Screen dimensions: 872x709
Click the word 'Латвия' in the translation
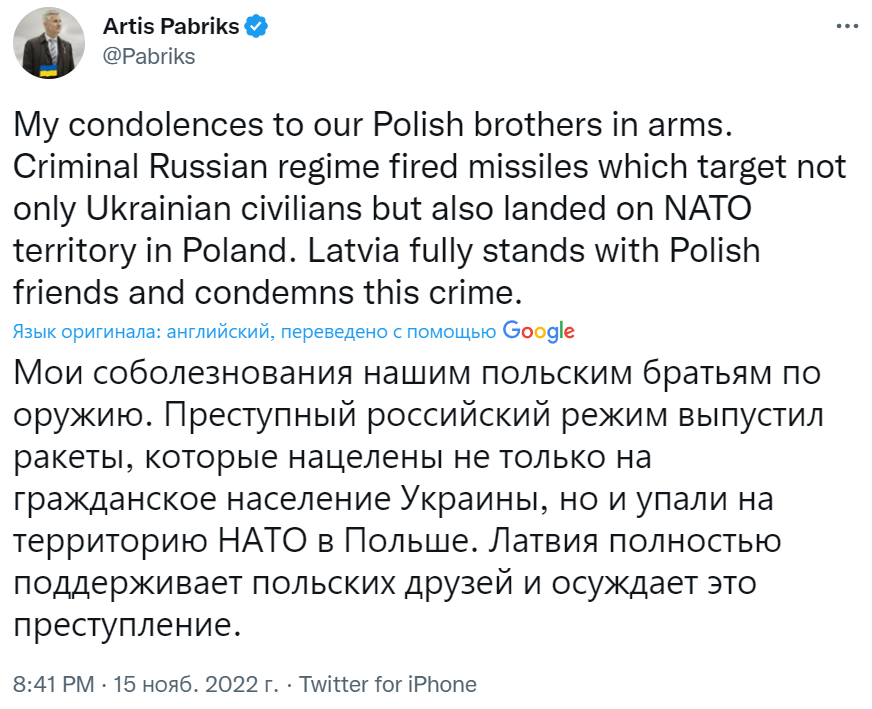[586, 541]
